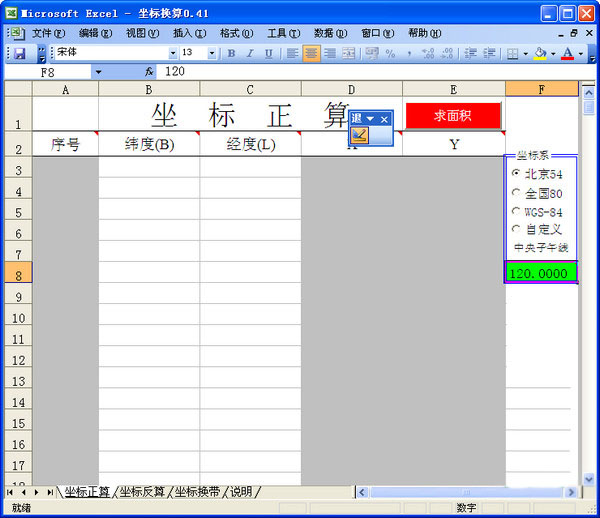
Task: Open the font name dropdown
Action: coord(172,53)
